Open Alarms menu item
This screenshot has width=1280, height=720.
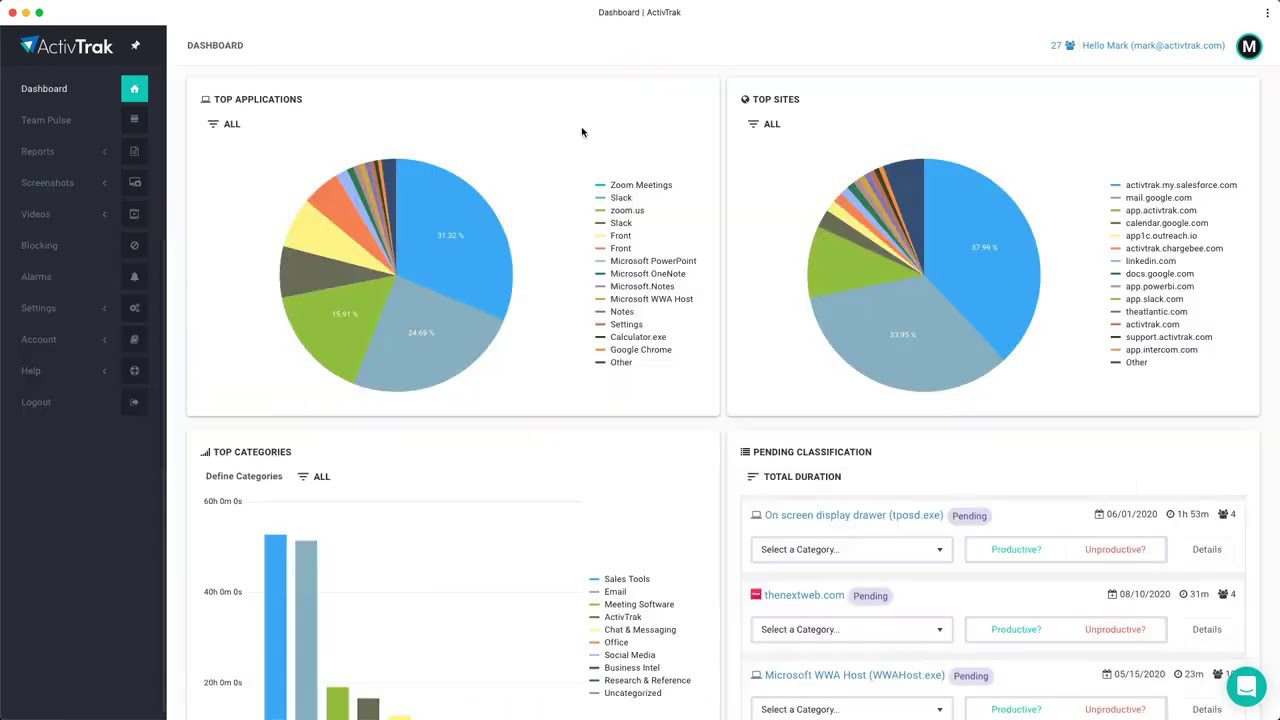[36, 277]
